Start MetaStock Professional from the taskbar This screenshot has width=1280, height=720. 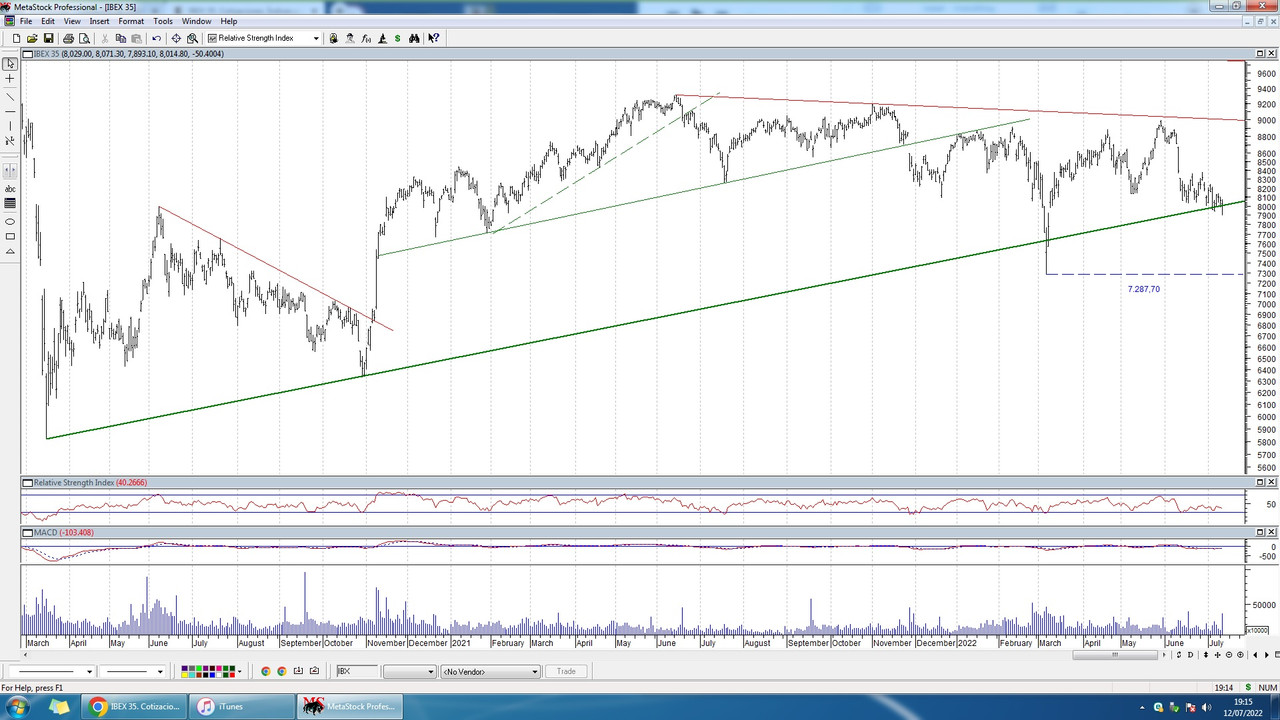(x=349, y=706)
